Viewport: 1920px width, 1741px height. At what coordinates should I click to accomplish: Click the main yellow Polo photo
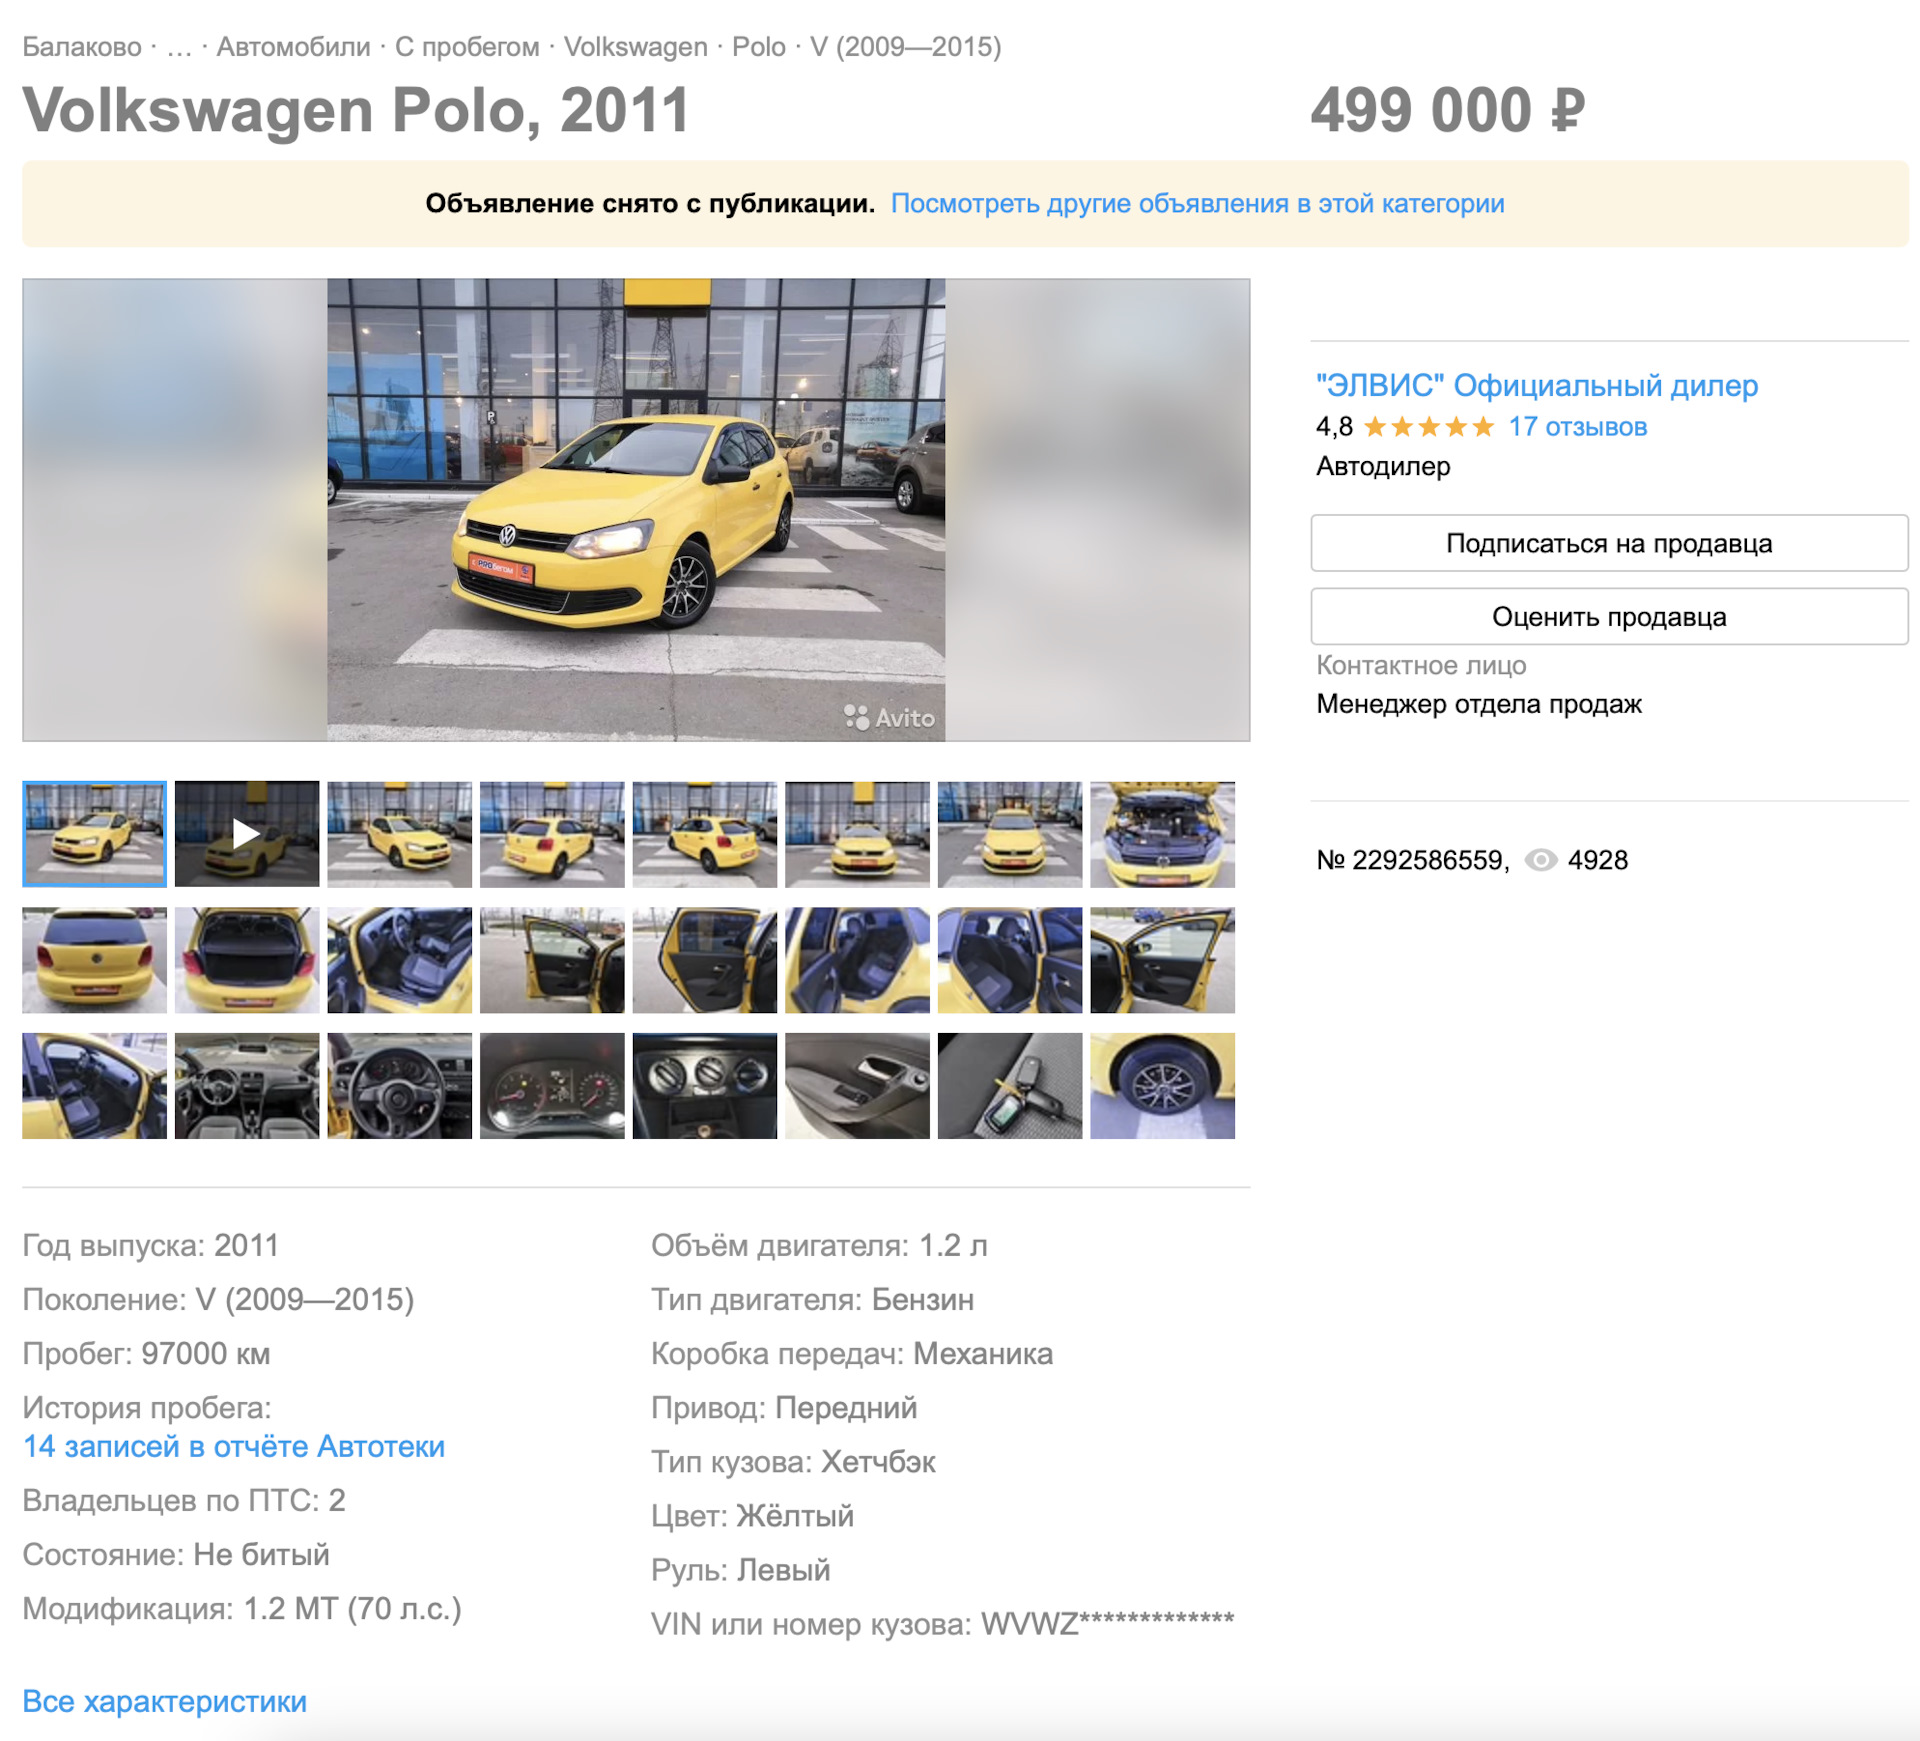636,510
